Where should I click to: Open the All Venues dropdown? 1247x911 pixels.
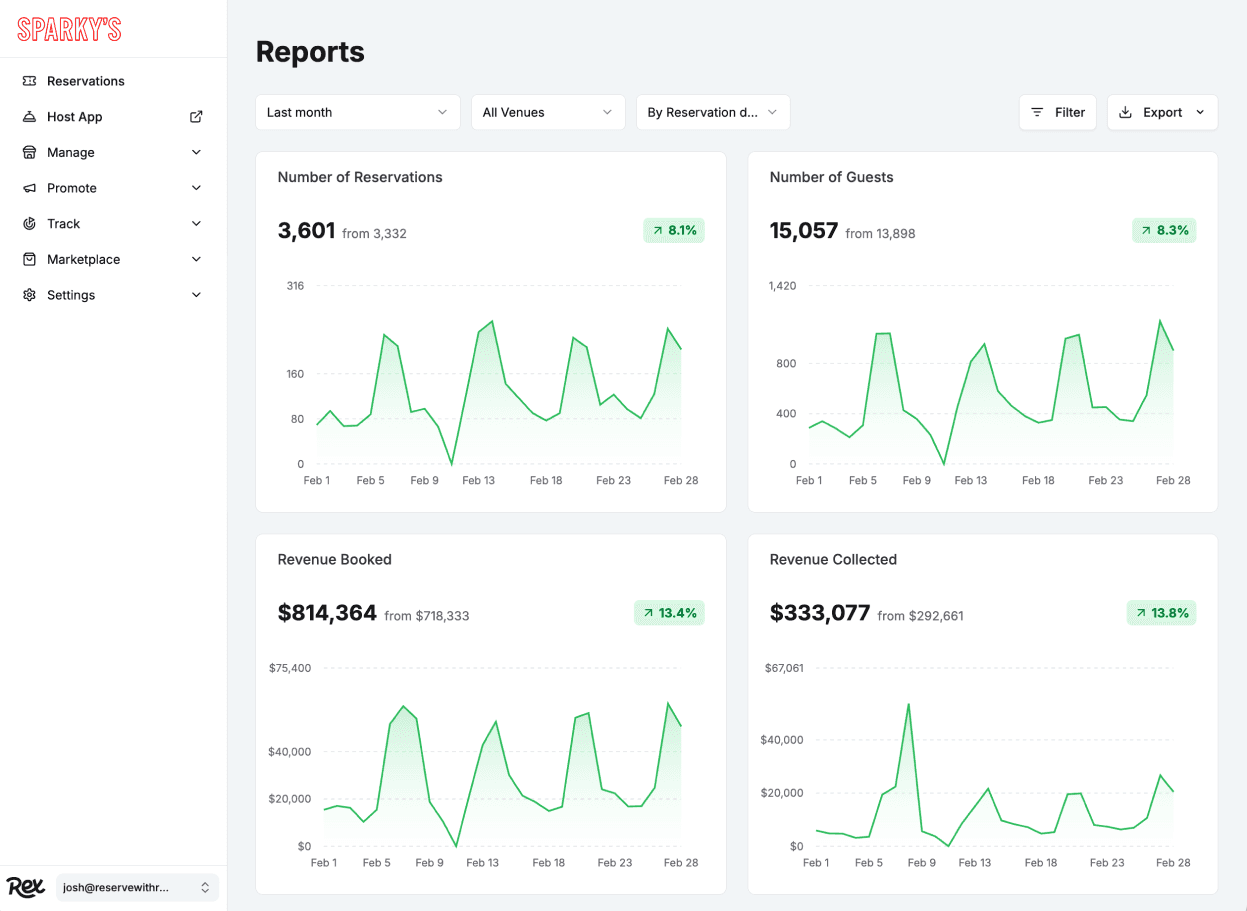548,112
